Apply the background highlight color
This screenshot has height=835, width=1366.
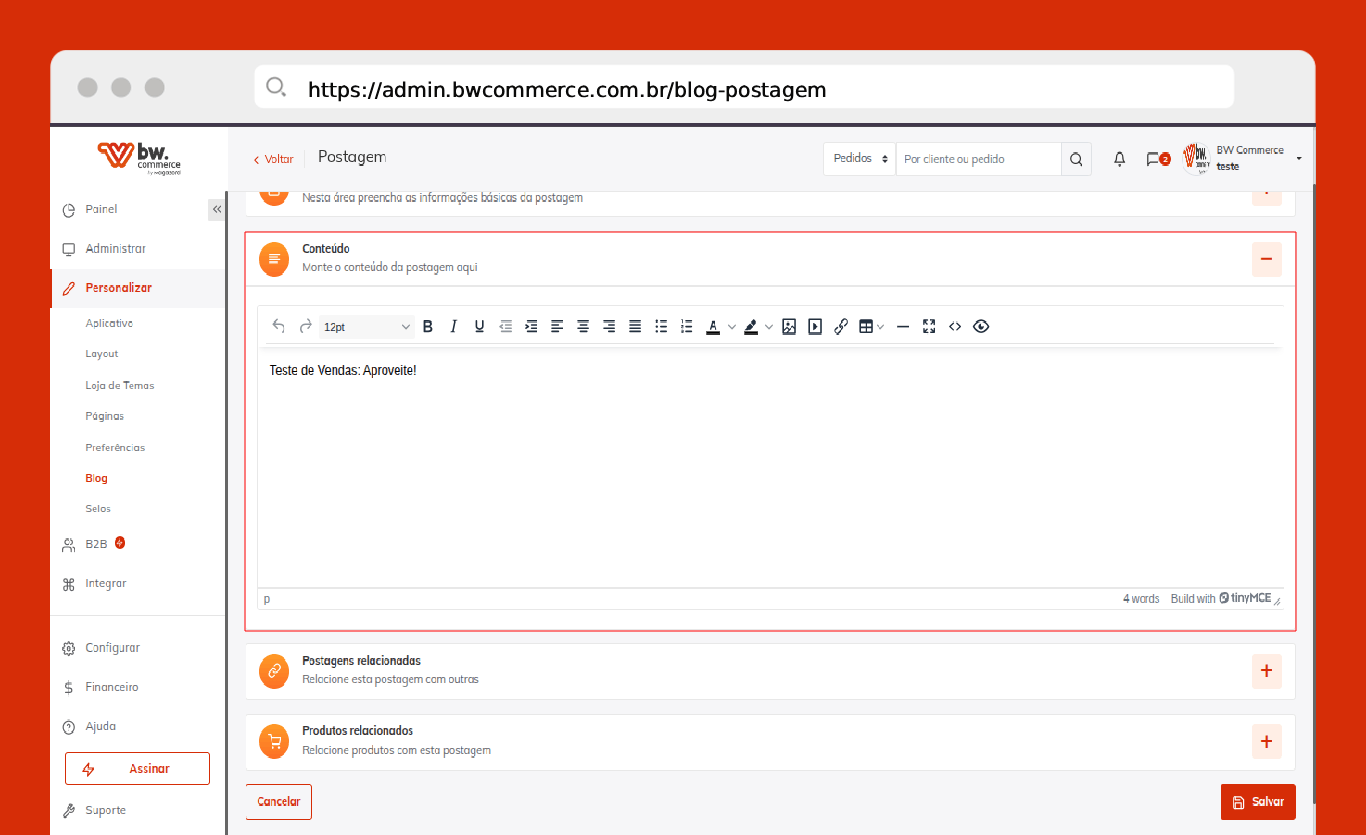tap(751, 326)
